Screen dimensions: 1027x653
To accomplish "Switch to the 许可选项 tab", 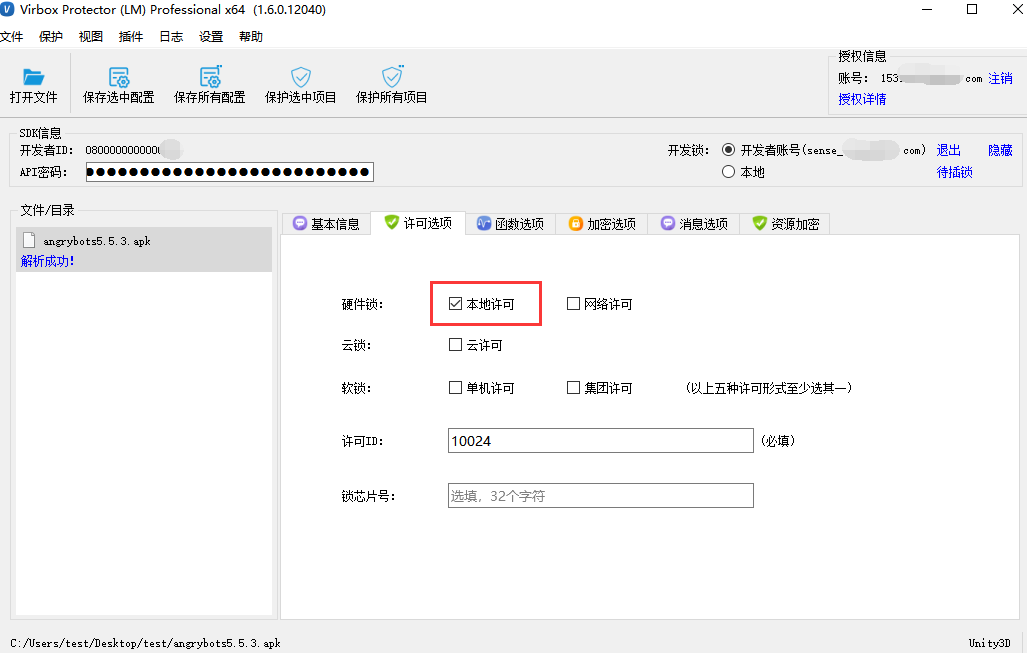I will 418,223.
